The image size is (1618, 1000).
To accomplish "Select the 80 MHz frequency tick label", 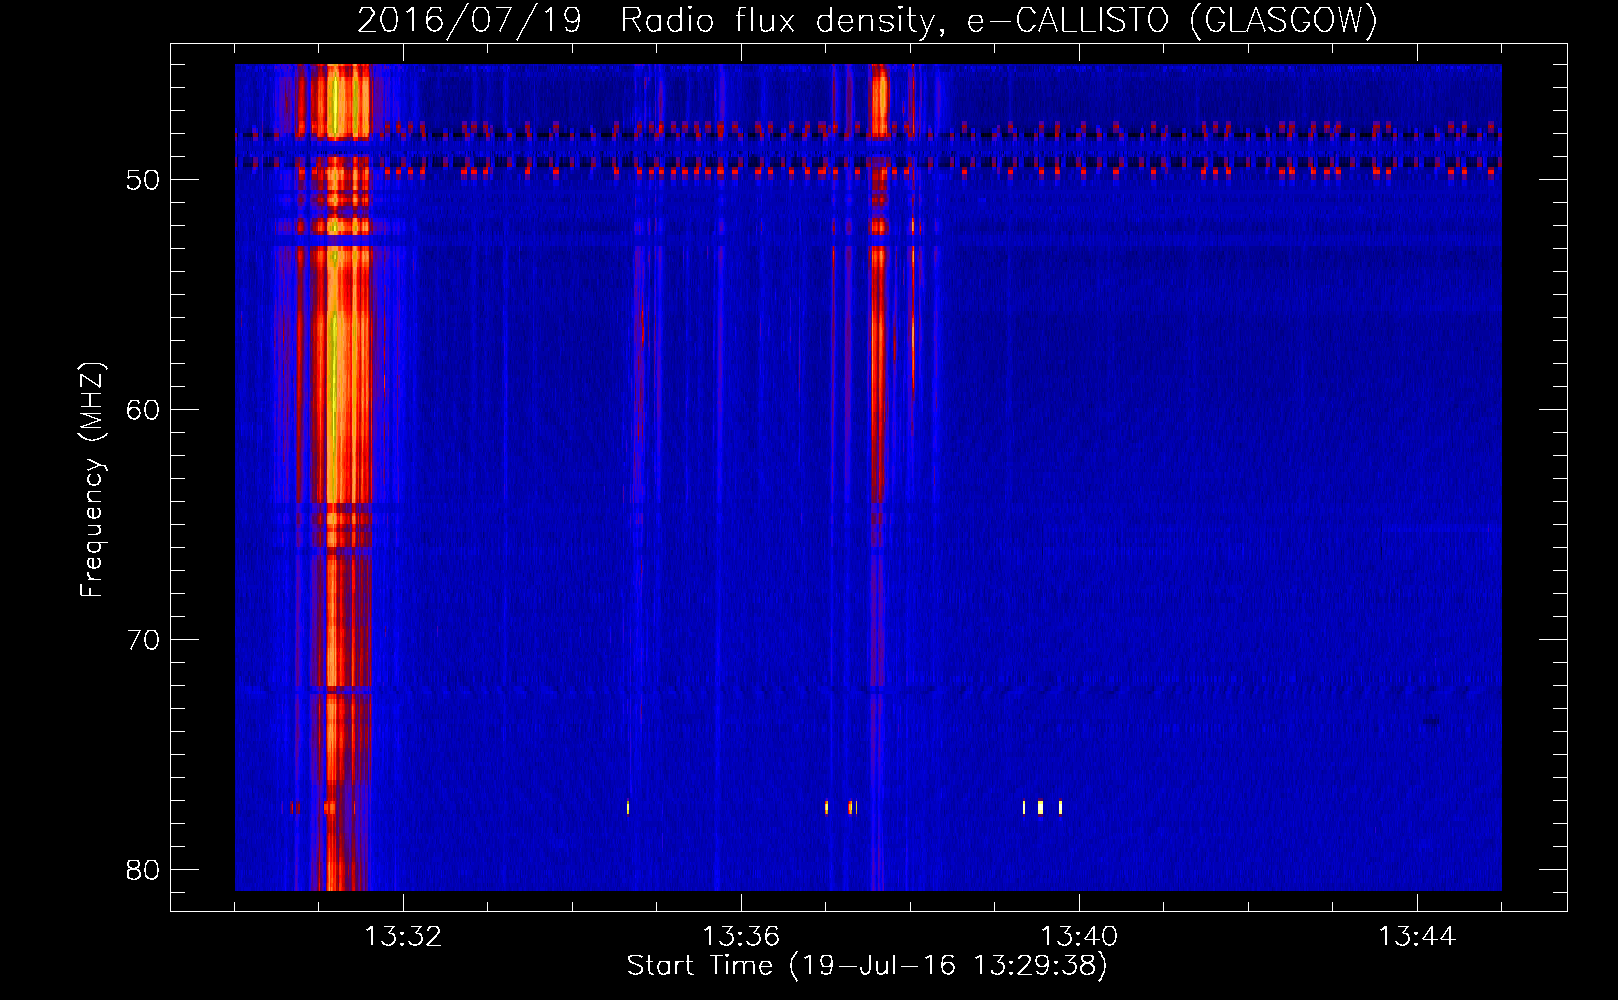I will (x=143, y=871).
